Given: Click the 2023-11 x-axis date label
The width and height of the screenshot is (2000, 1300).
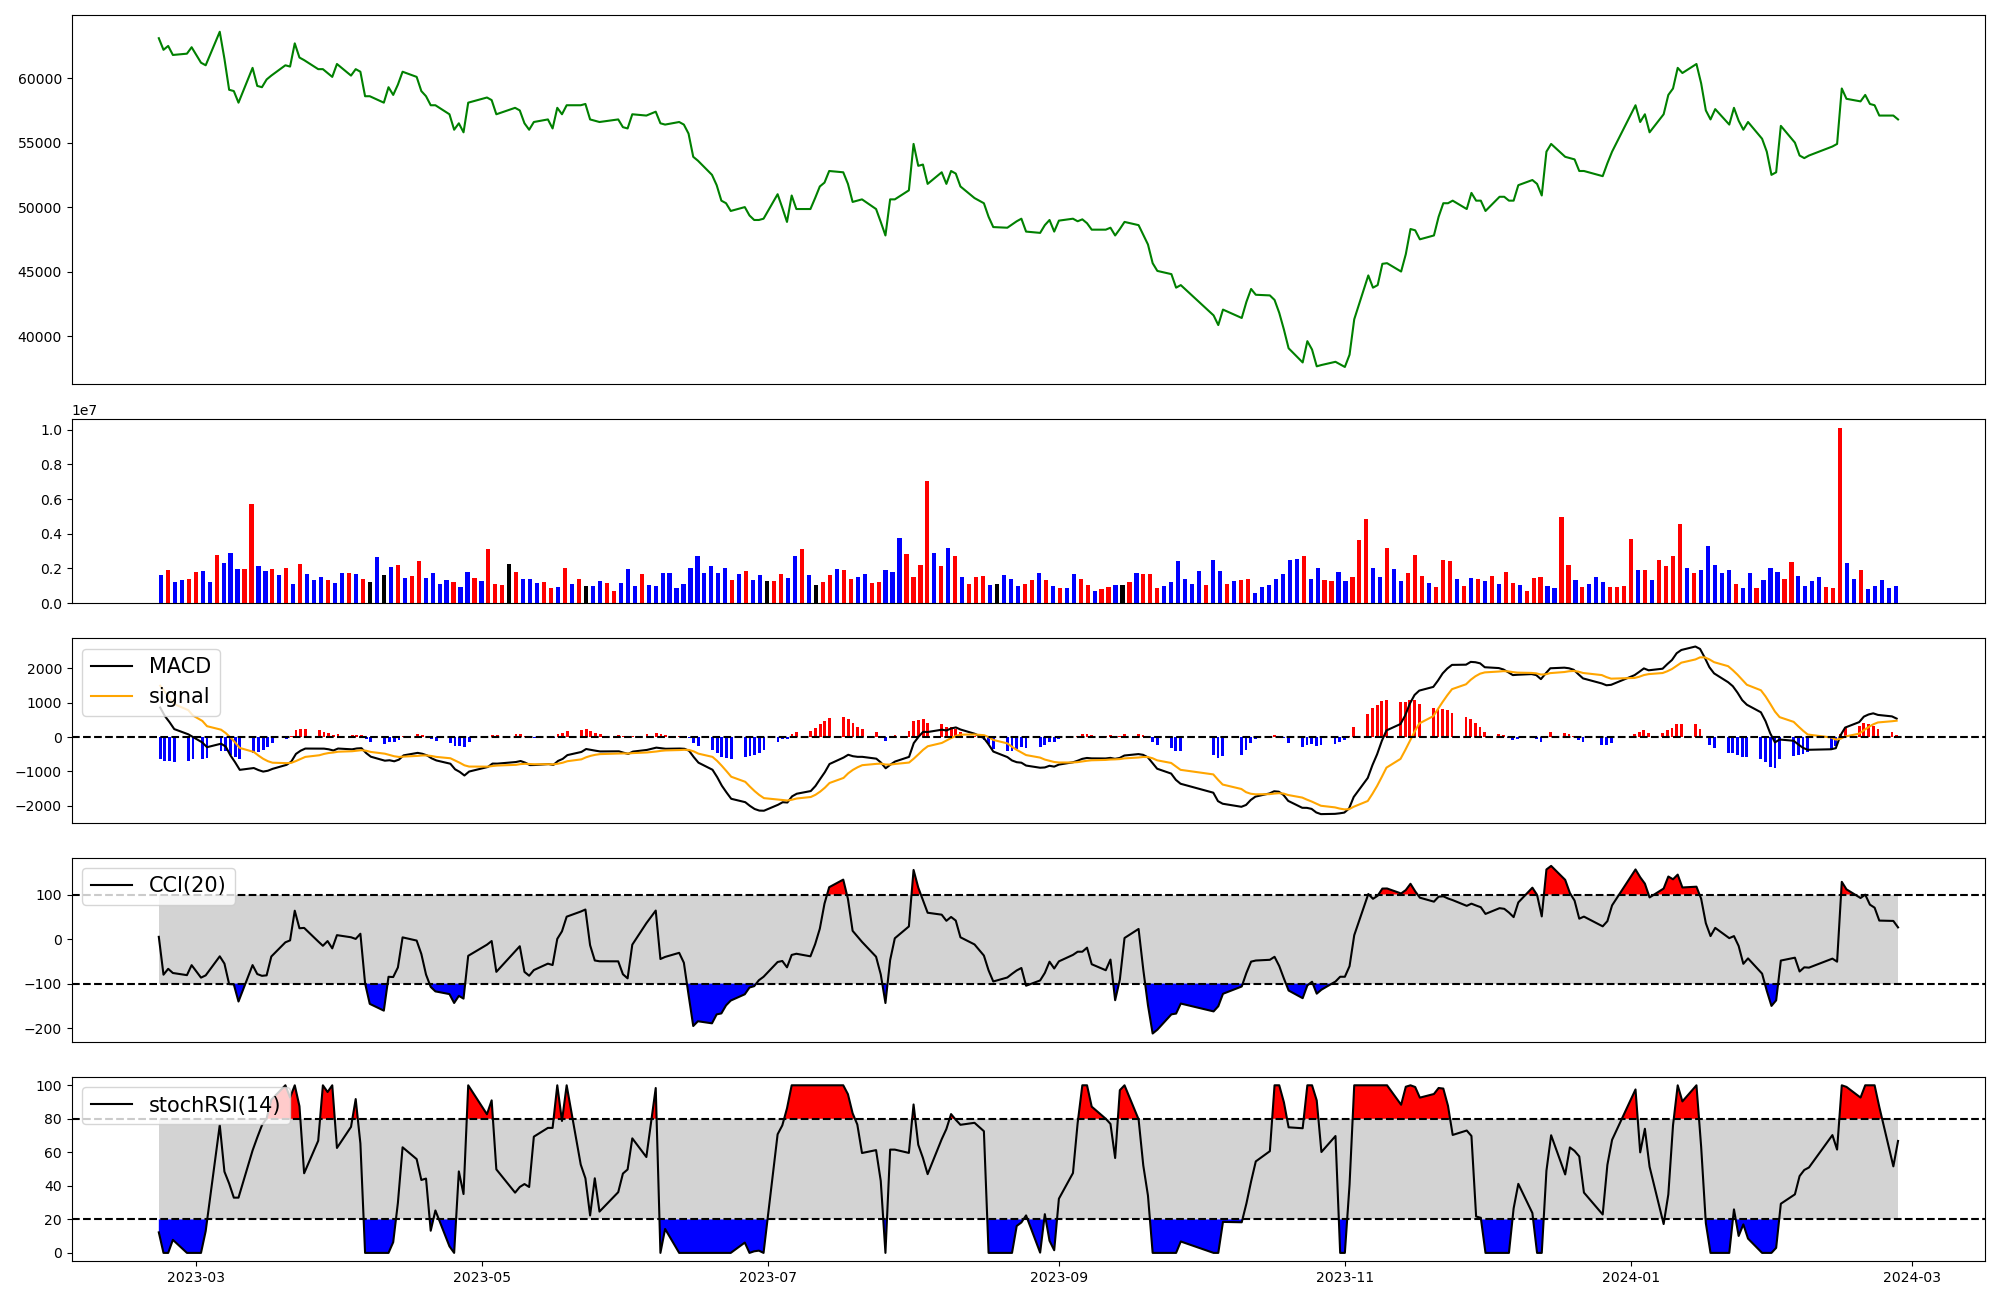Looking at the screenshot, I should tap(1345, 1277).
